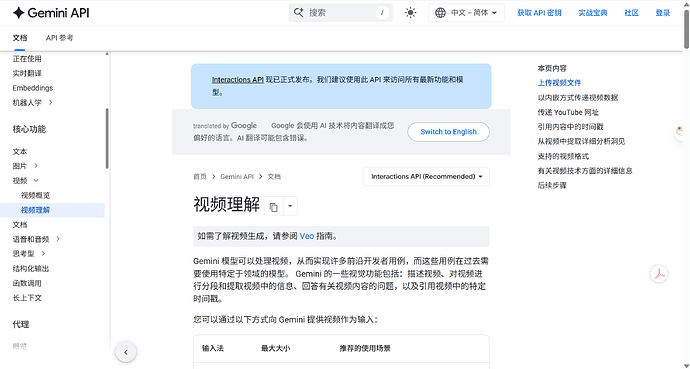
Task: Open 文本 in the sidebar
Action: point(20,151)
